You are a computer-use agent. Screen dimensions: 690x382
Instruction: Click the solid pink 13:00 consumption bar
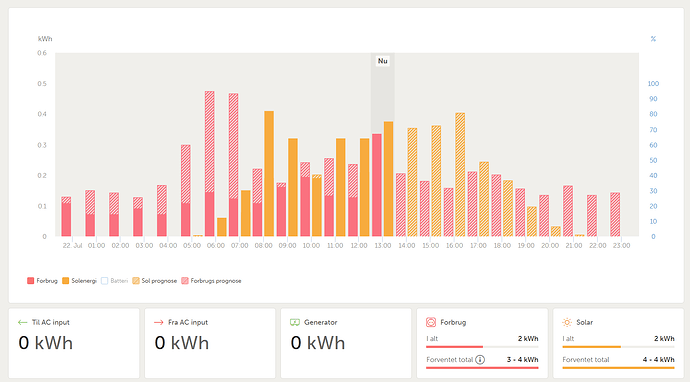click(x=377, y=185)
